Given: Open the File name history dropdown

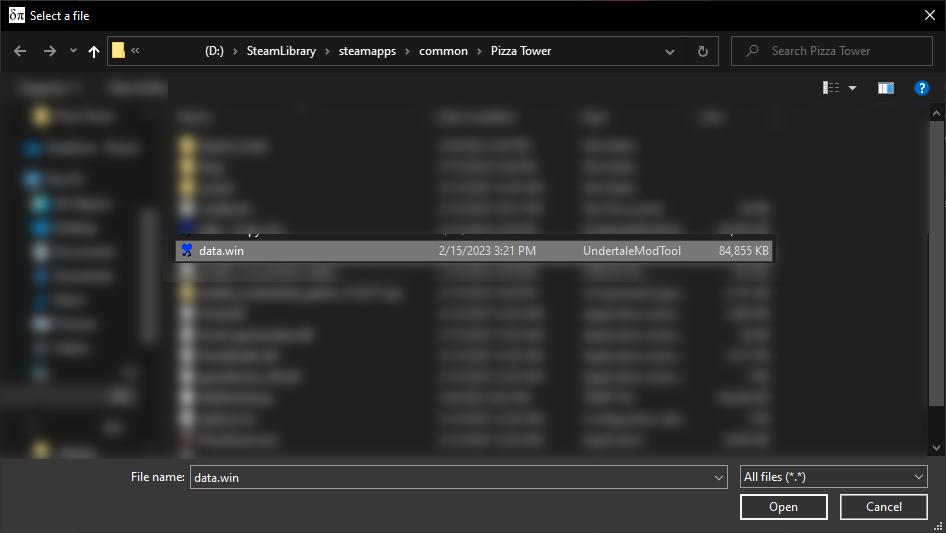Looking at the screenshot, I should (718, 477).
